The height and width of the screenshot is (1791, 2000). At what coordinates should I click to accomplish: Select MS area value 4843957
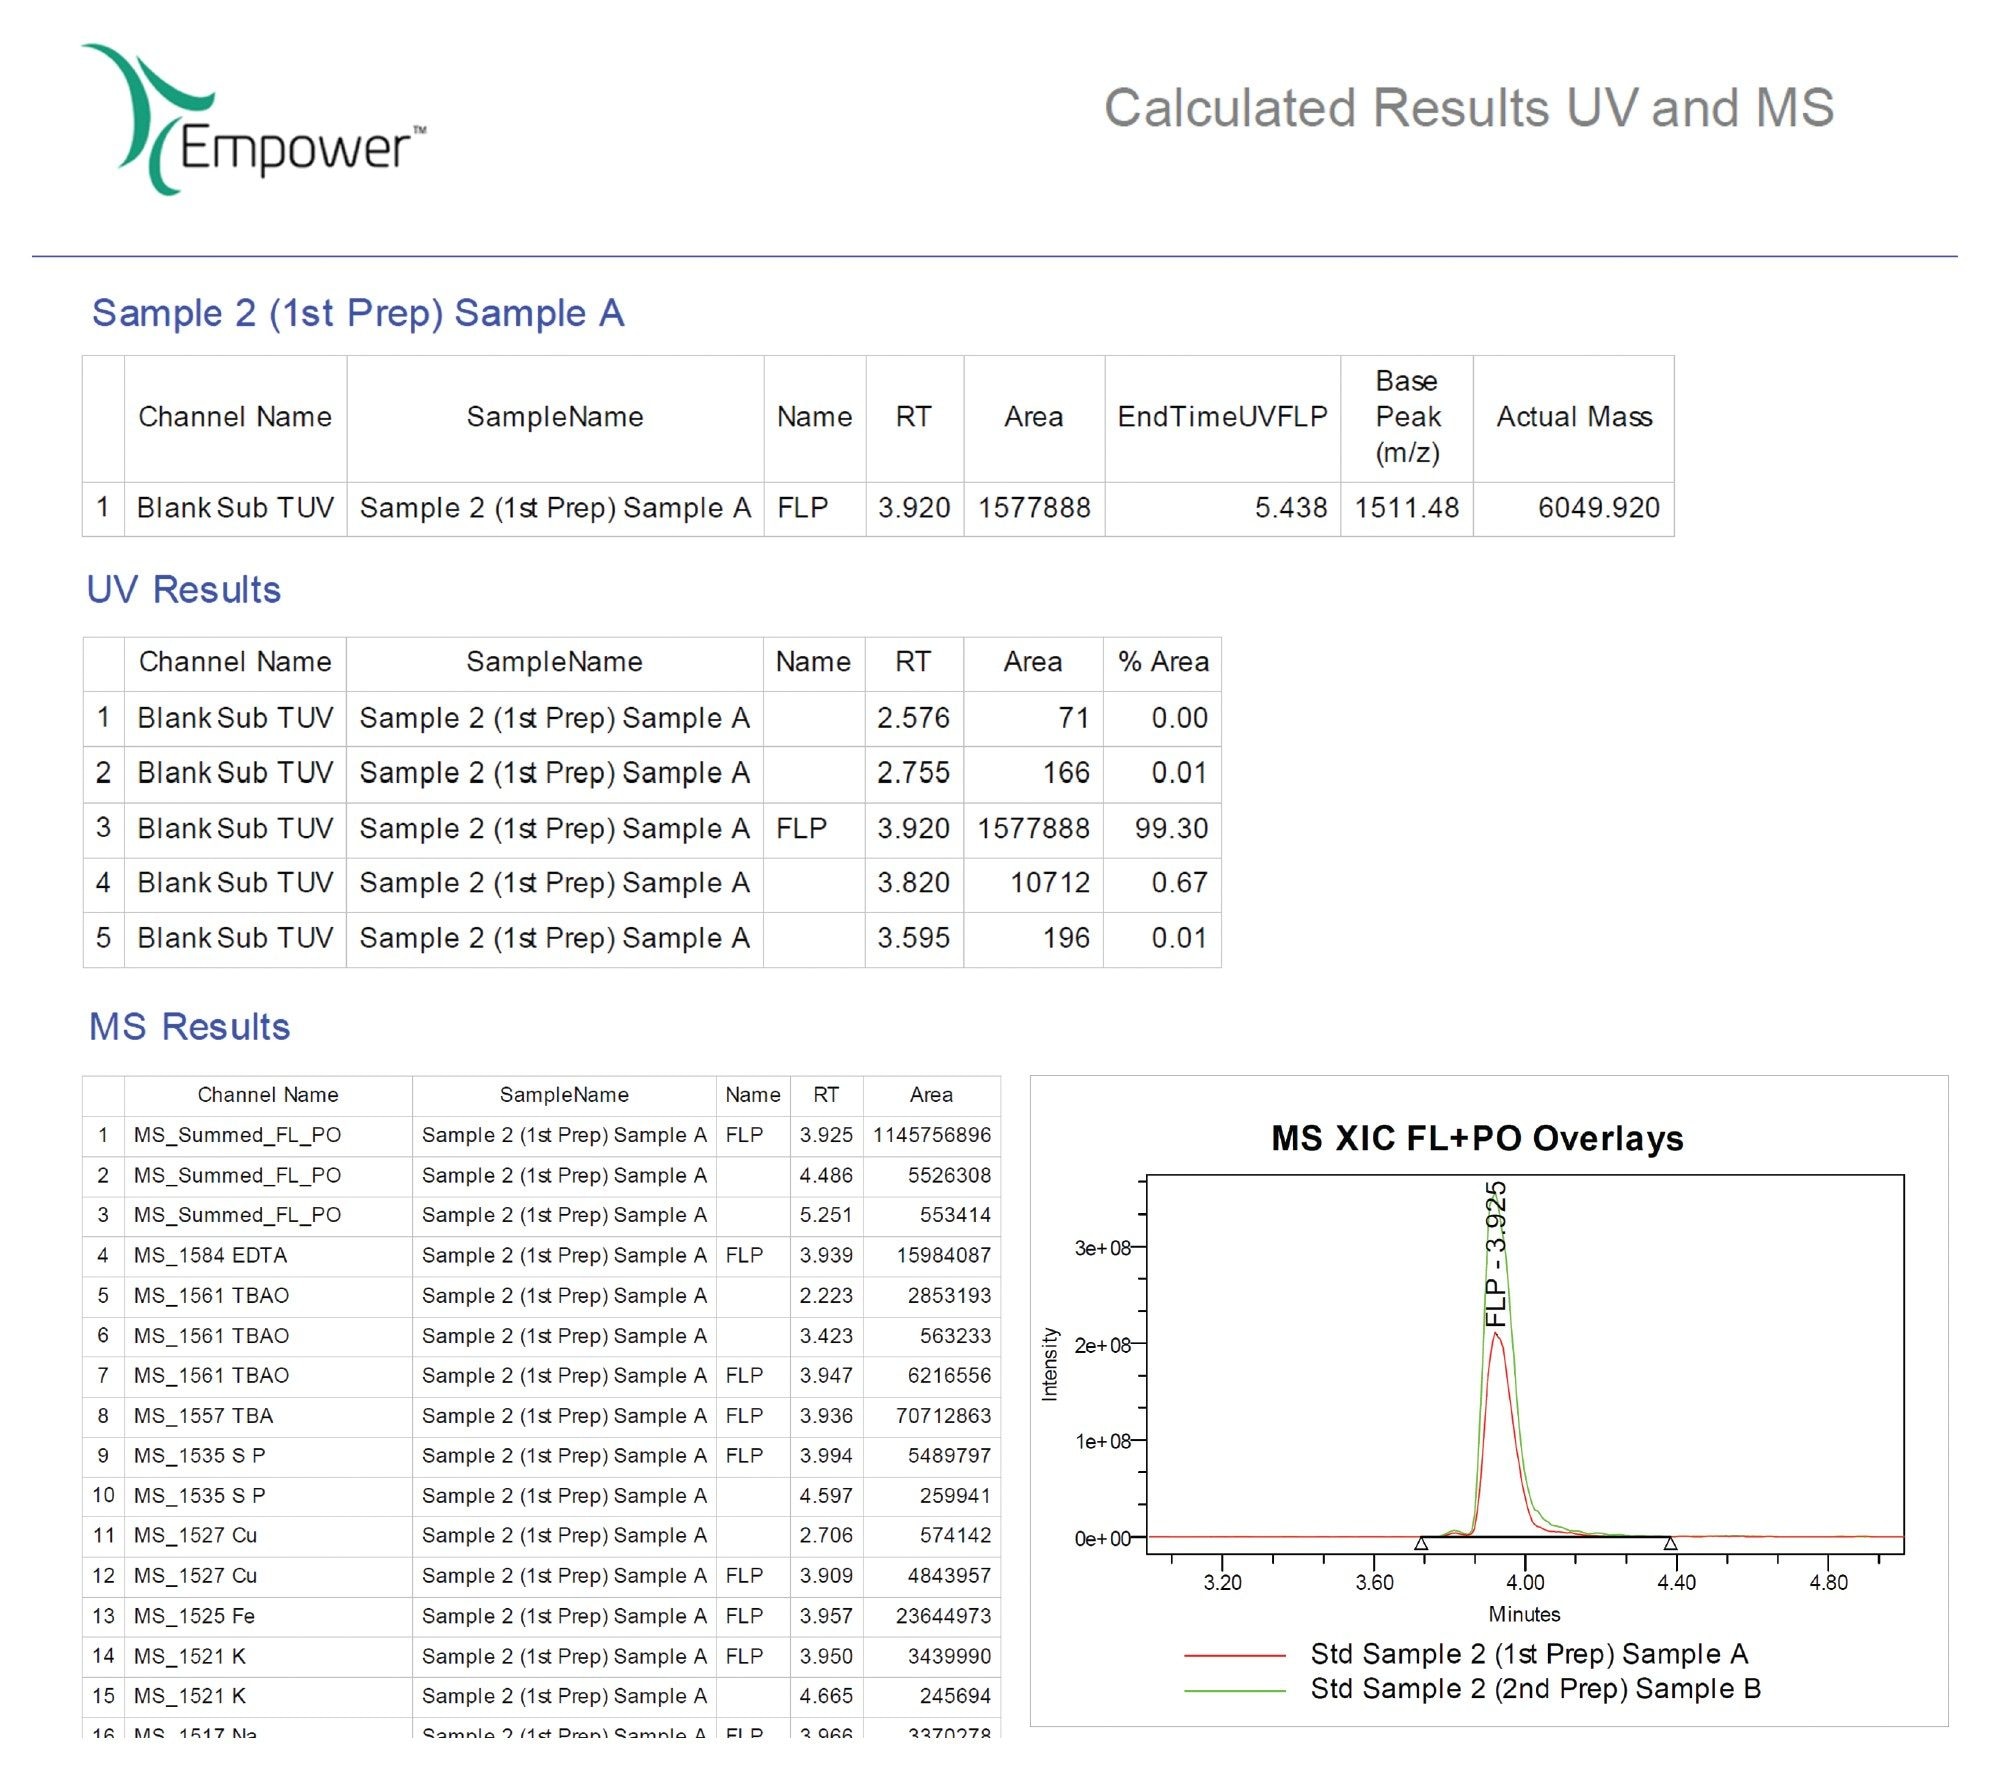pos(949,1576)
